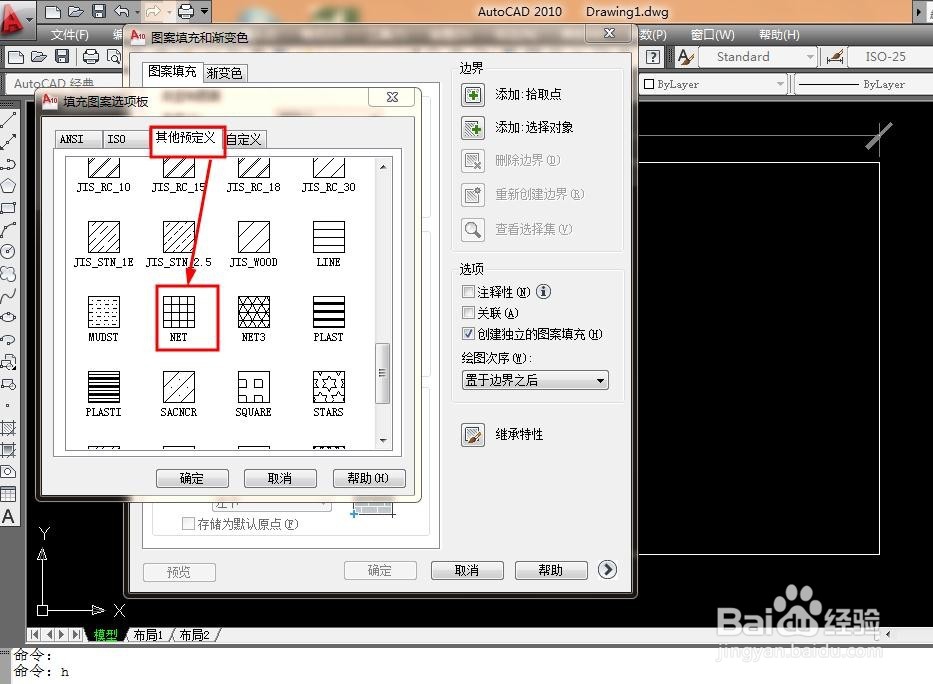
Task: Click the plot icon in standard toolbar
Action: (90, 57)
